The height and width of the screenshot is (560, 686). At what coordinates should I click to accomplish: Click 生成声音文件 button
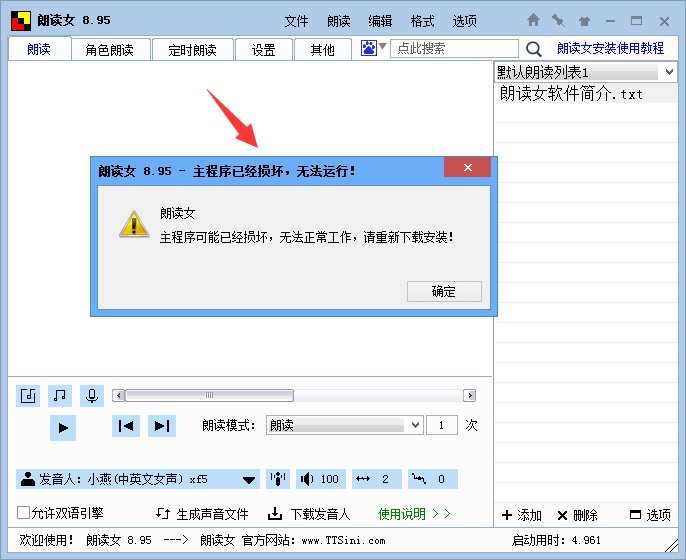[x=203, y=514]
